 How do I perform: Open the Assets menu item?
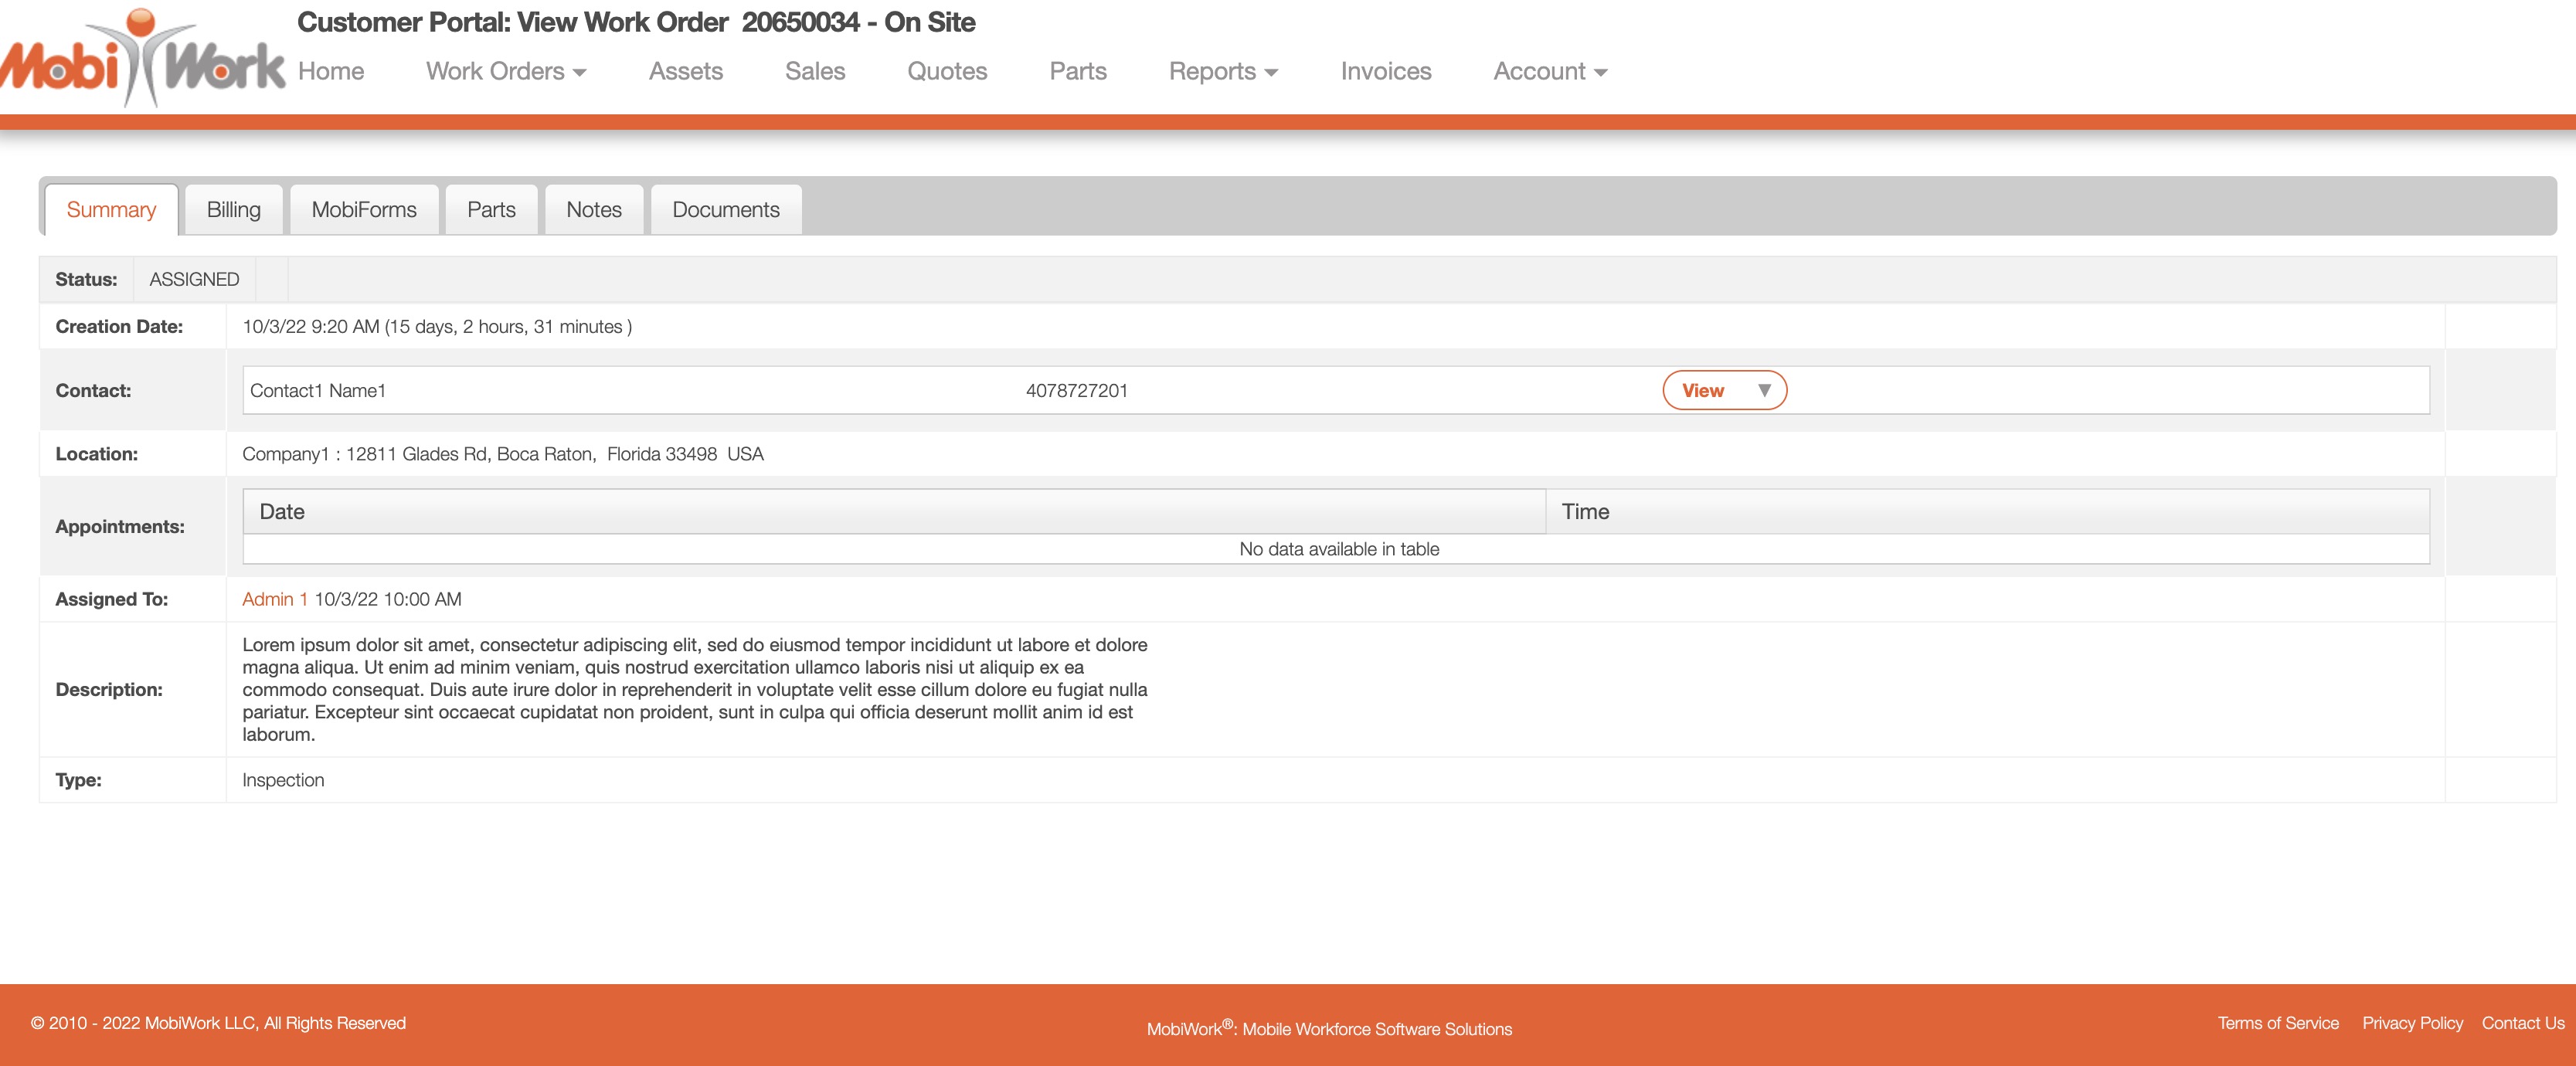(685, 71)
